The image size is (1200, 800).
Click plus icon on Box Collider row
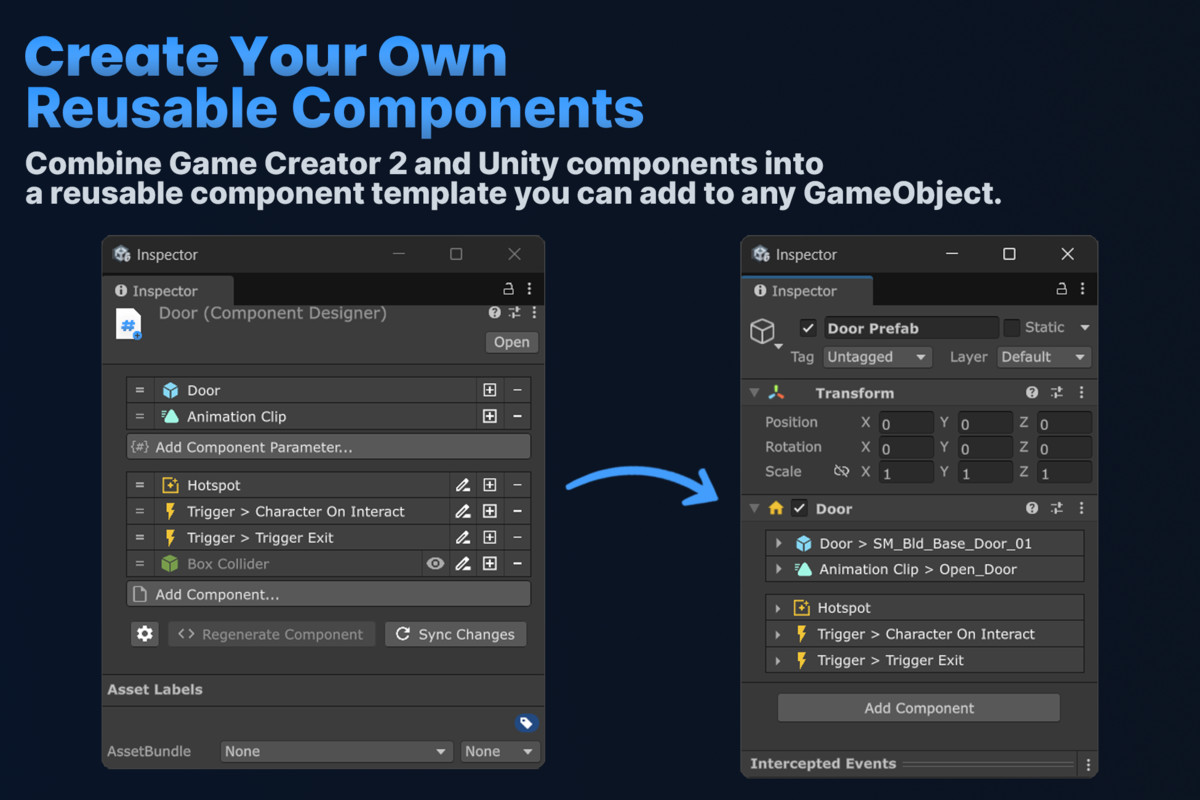(x=490, y=564)
